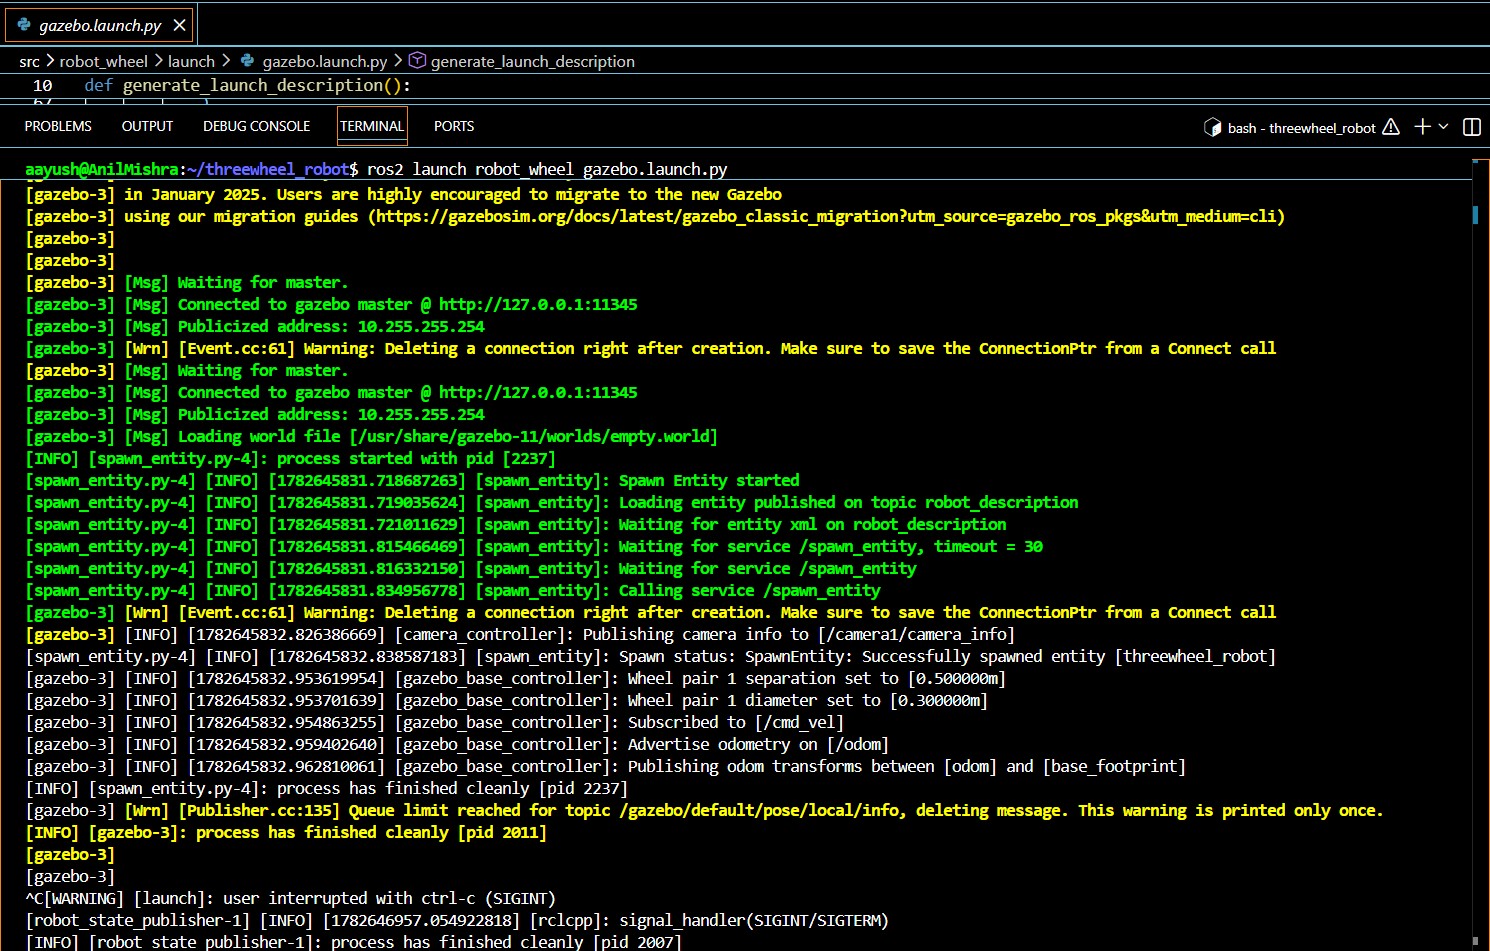
Task: Click 'Publishing camera info to [/camera1/camera_info]' line
Action: (799, 634)
